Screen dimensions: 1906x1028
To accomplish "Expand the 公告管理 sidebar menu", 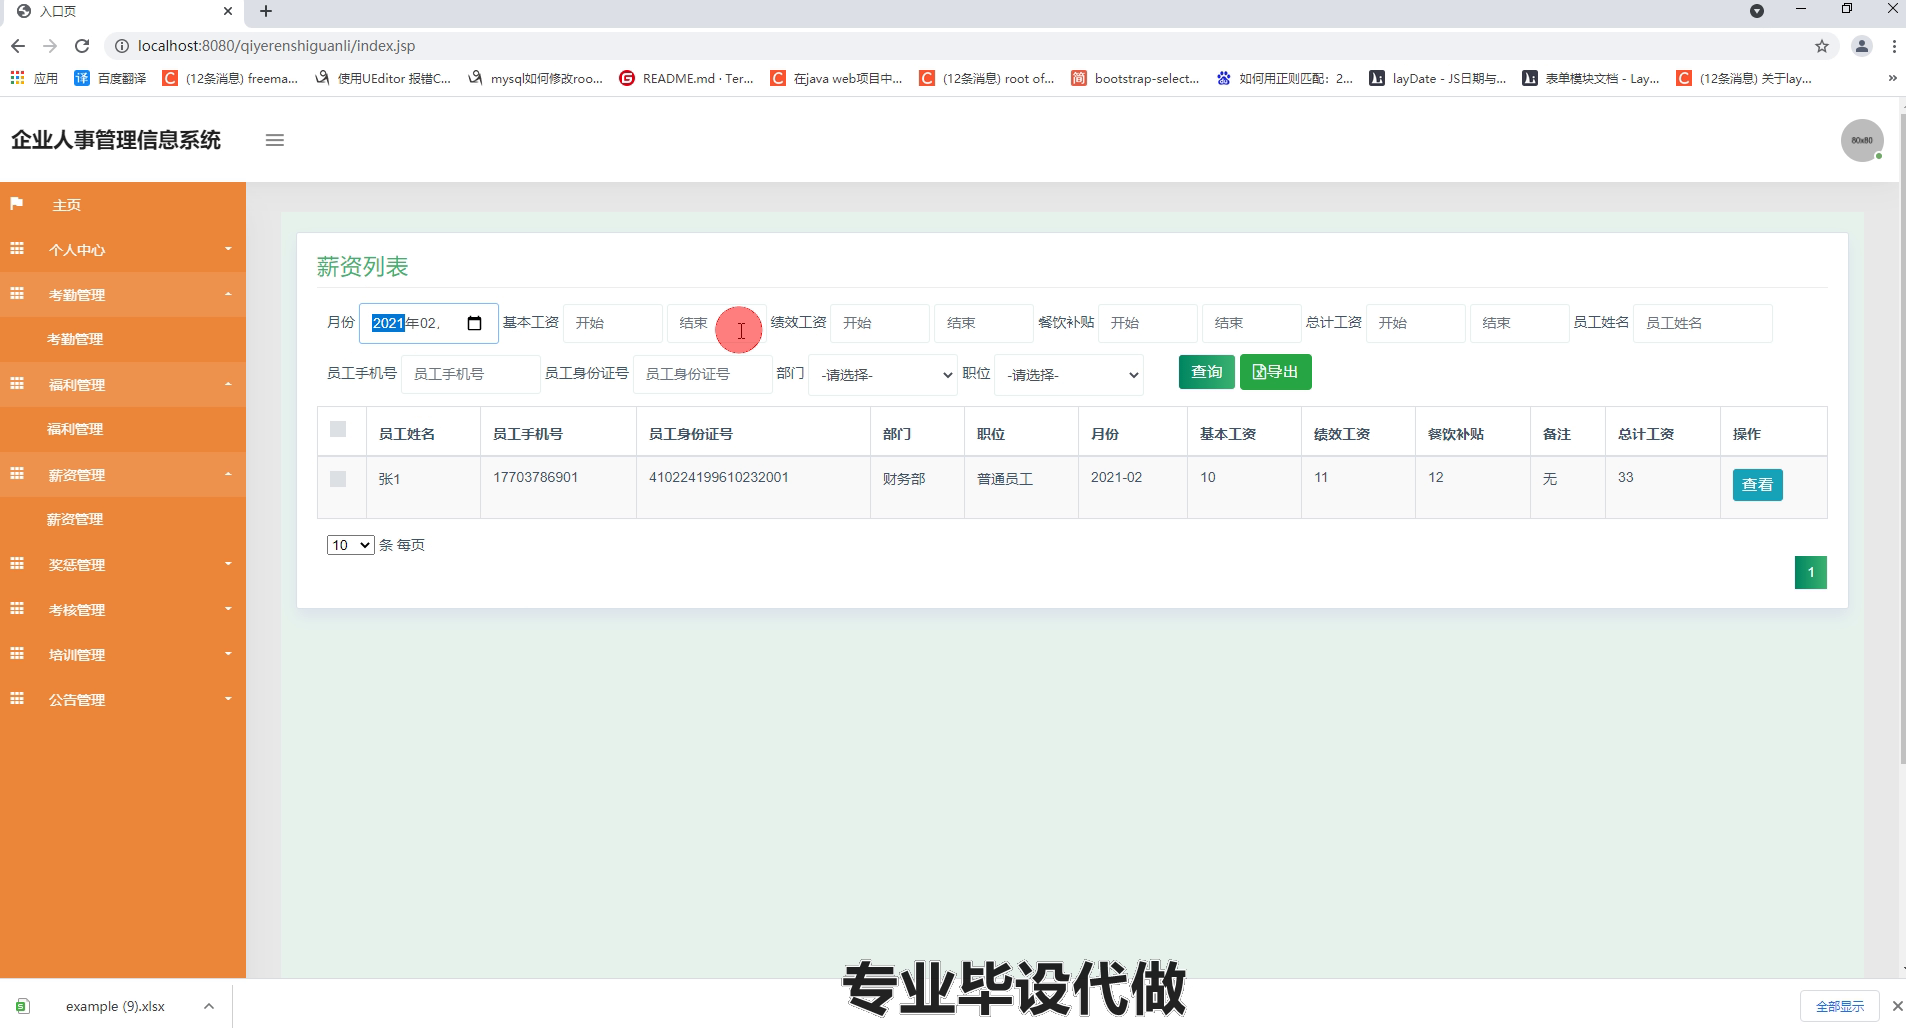I will pos(123,699).
